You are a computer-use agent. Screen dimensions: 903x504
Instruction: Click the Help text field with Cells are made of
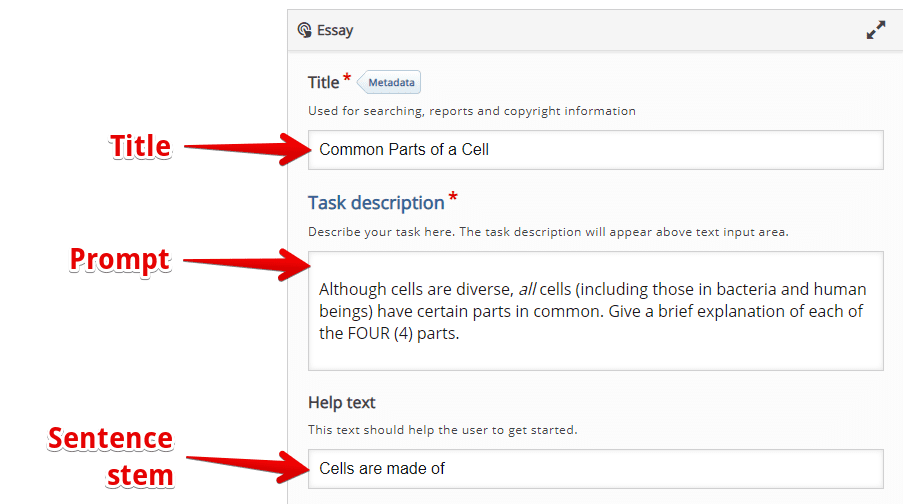(595, 469)
